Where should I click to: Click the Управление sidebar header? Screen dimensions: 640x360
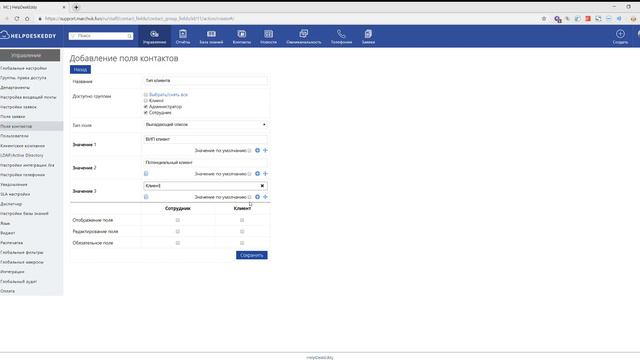pyautogui.click(x=30, y=55)
